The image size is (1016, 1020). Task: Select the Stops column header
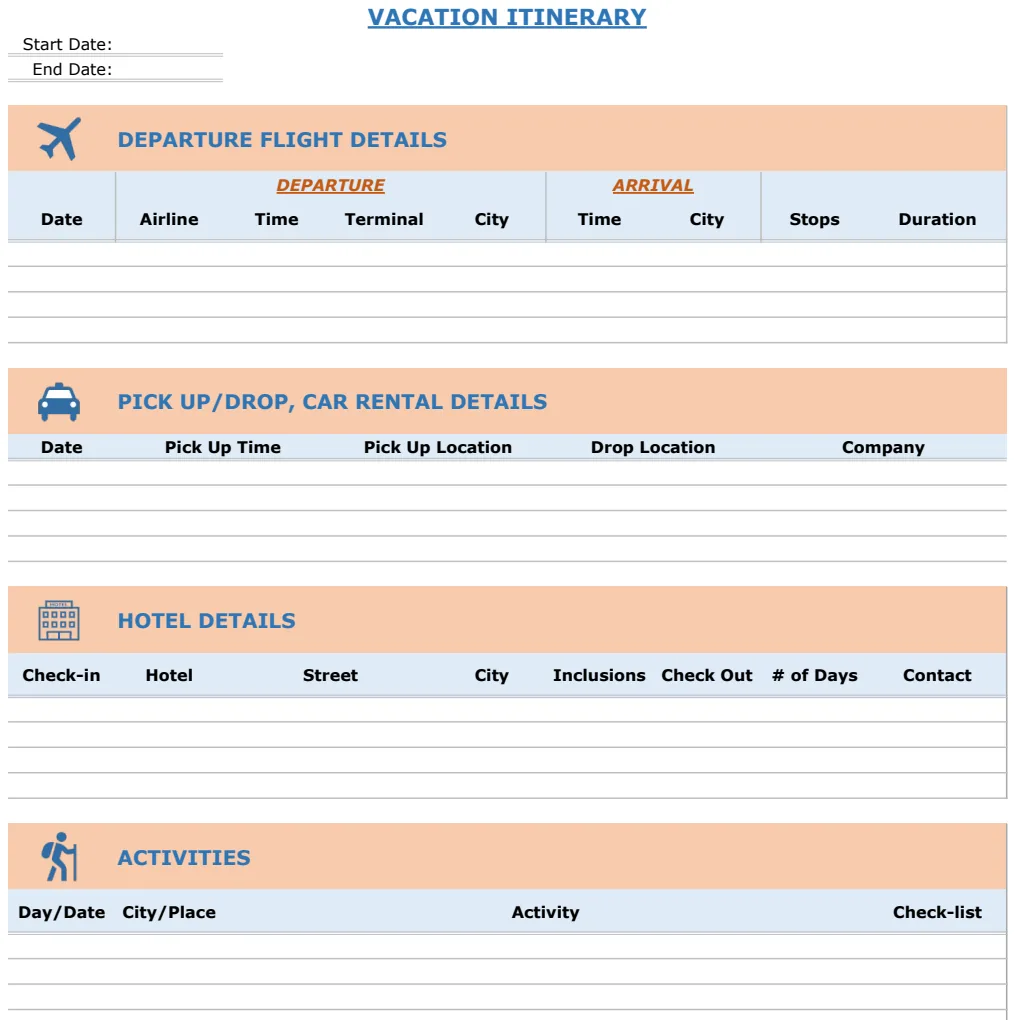pos(814,219)
